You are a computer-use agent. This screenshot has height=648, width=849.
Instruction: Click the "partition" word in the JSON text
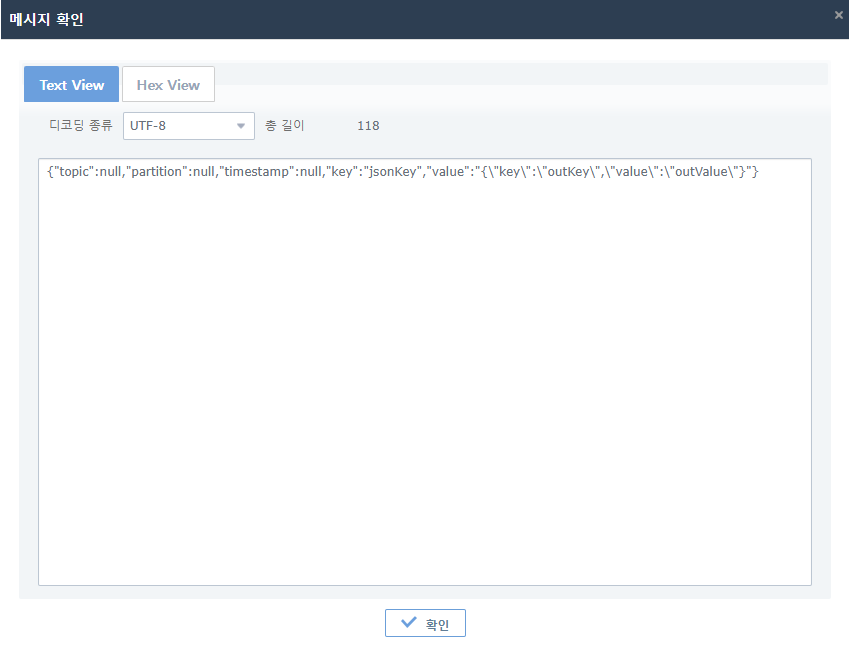pyautogui.click(x=158, y=172)
